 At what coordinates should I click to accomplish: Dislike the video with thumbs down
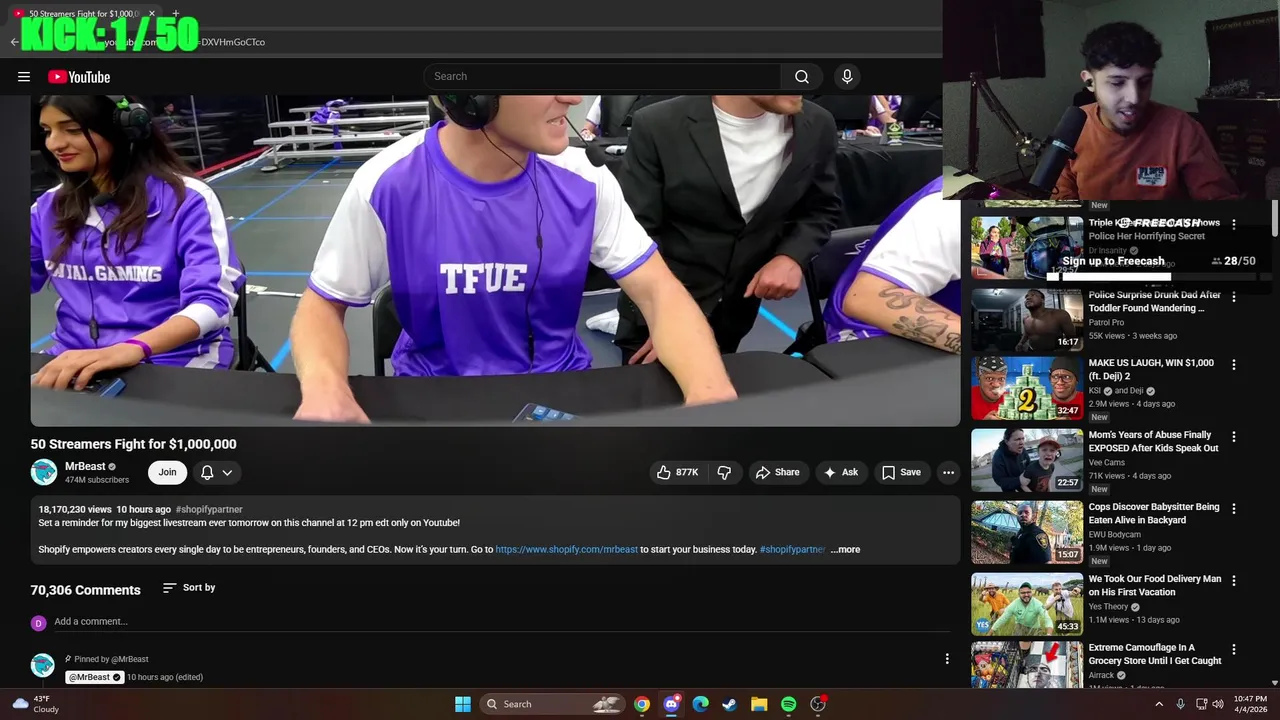tap(724, 472)
